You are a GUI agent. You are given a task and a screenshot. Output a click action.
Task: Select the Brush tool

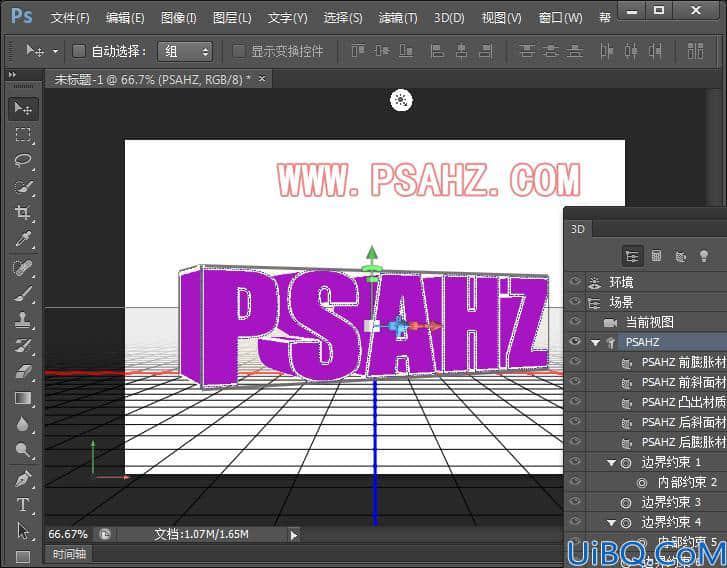click(23, 294)
